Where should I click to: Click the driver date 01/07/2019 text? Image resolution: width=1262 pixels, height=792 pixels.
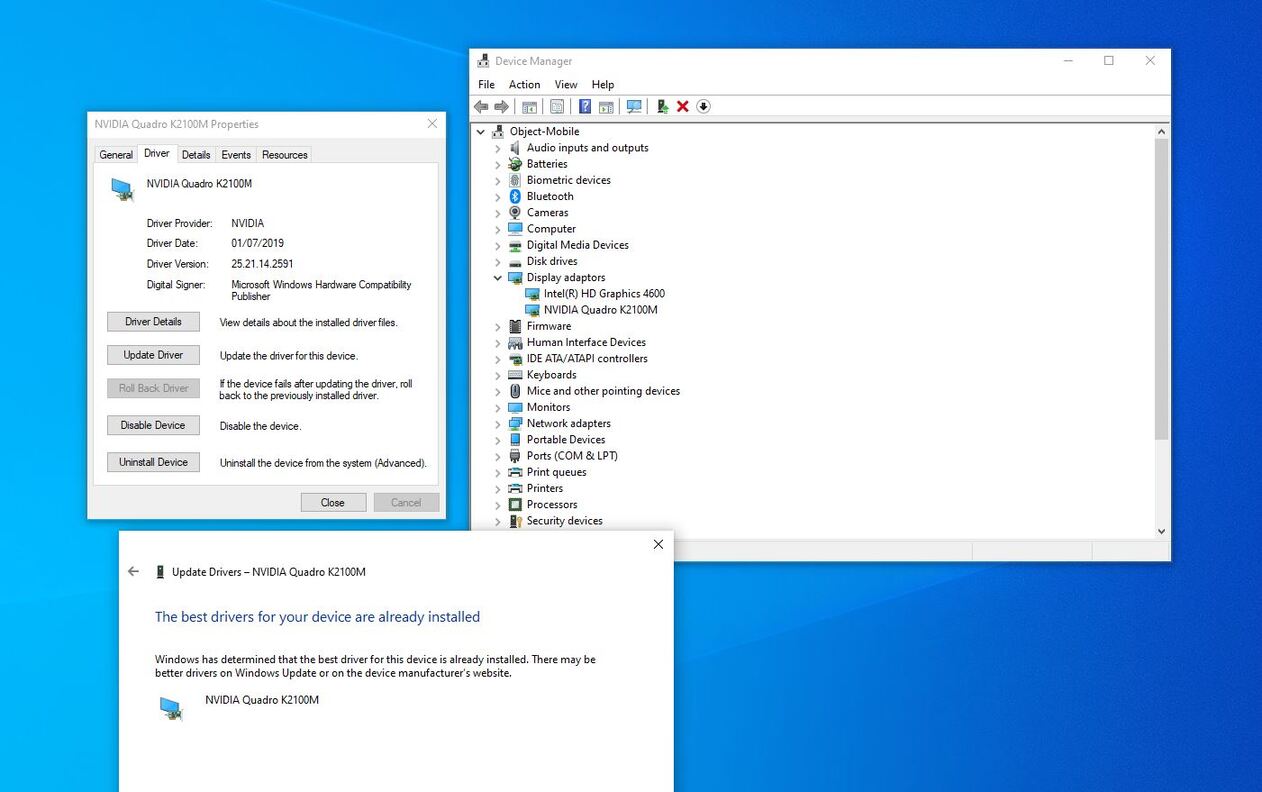click(257, 243)
